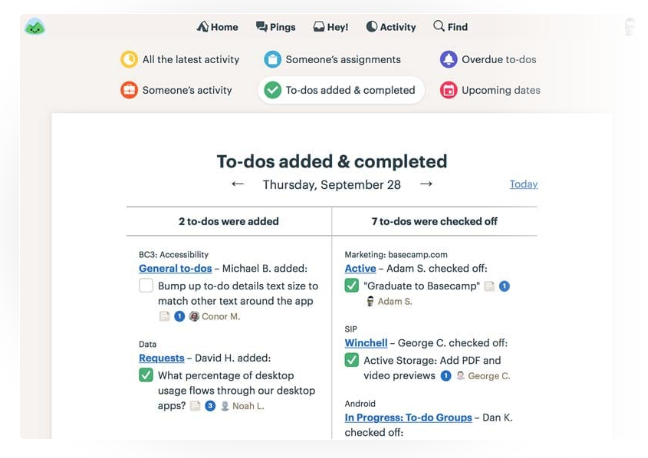Screen dimensions: 648x458
Task: Open the Pings menu in top navigation
Action: click(x=276, y=27)
